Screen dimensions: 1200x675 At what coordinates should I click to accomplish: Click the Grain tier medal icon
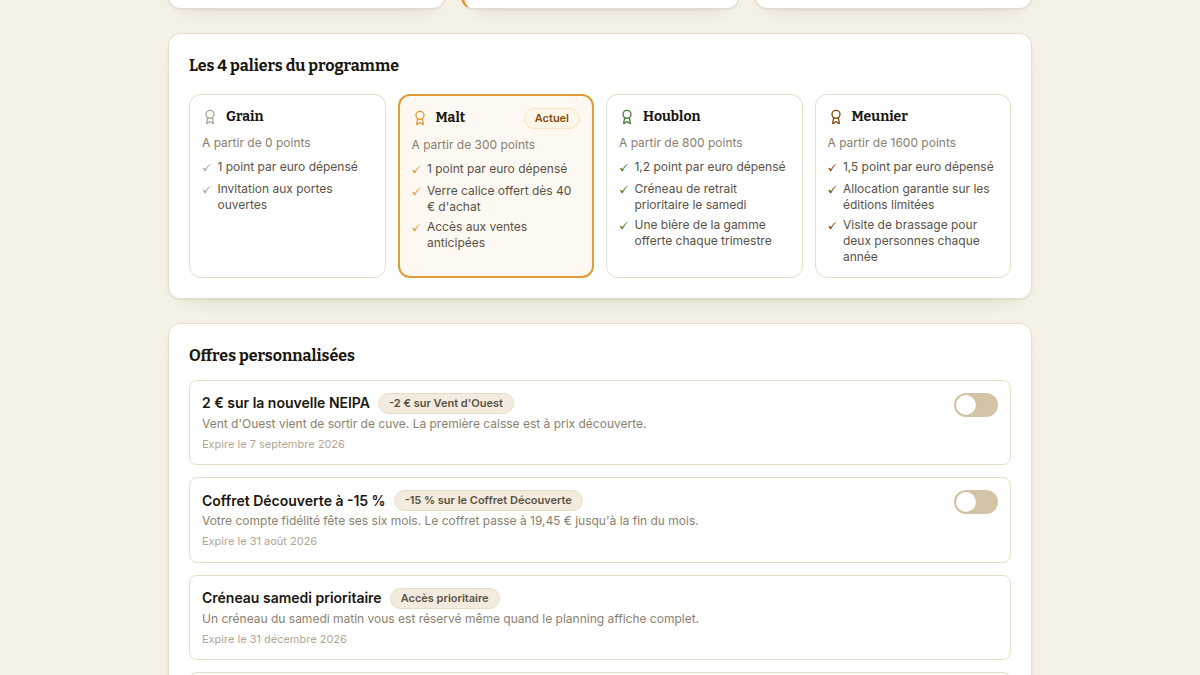pos(210,117)
